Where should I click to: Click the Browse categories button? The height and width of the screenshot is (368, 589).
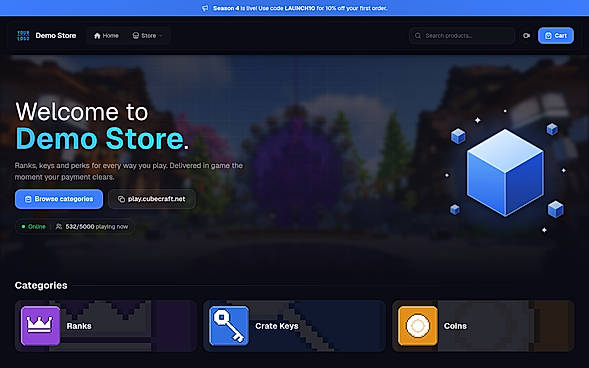point(59,199)
